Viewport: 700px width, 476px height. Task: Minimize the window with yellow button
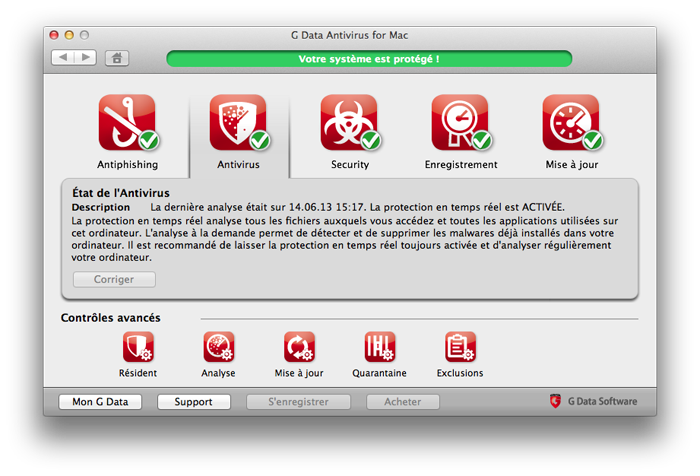(x=69, y=35)
